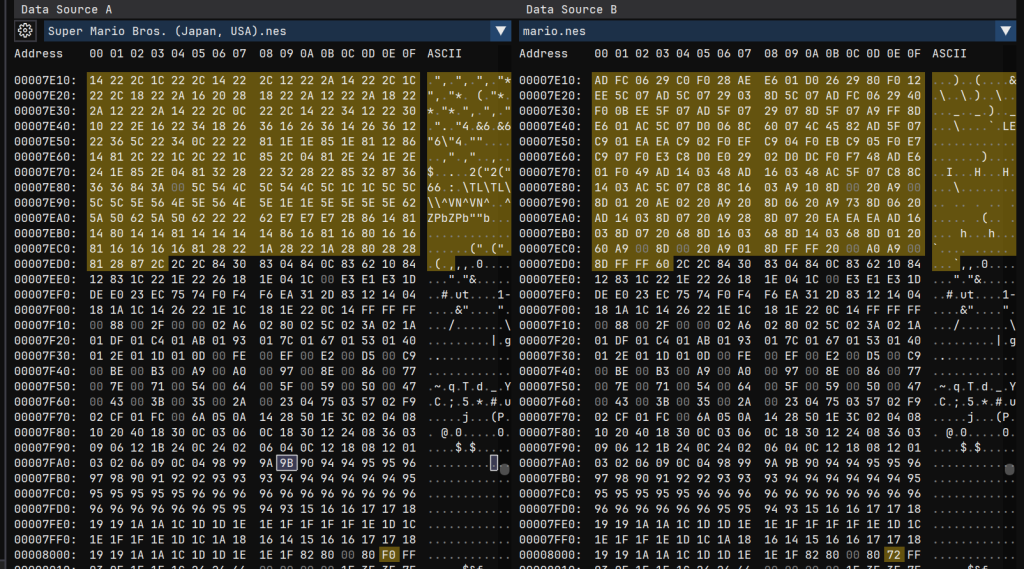The height and width of the screenshot is (569, 1024).
Task: Select address 00007FF0 in Data Source A
Action: click(x=43, y=537)
